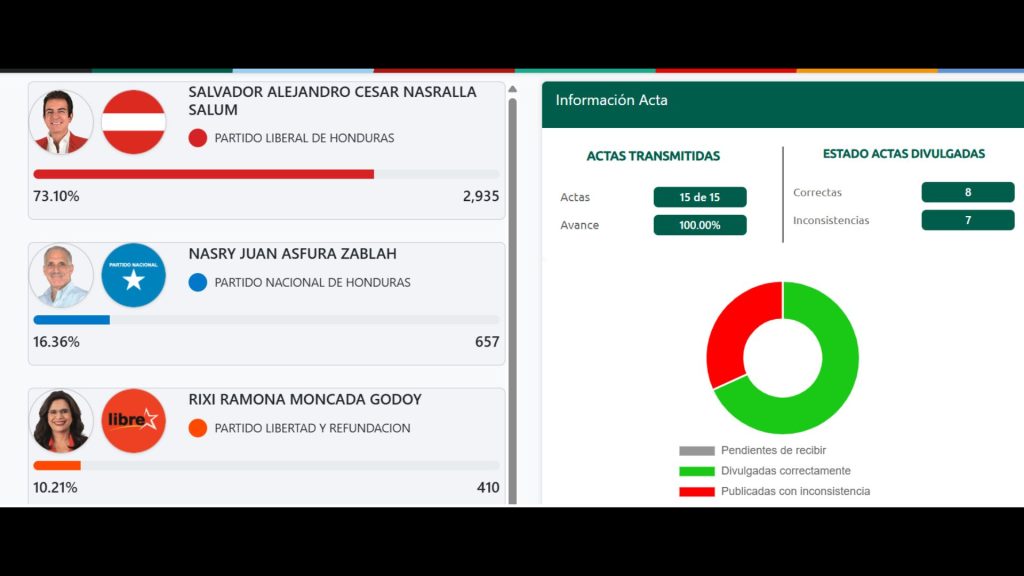Select the Inconsistencias count badge showing 7

967,220
